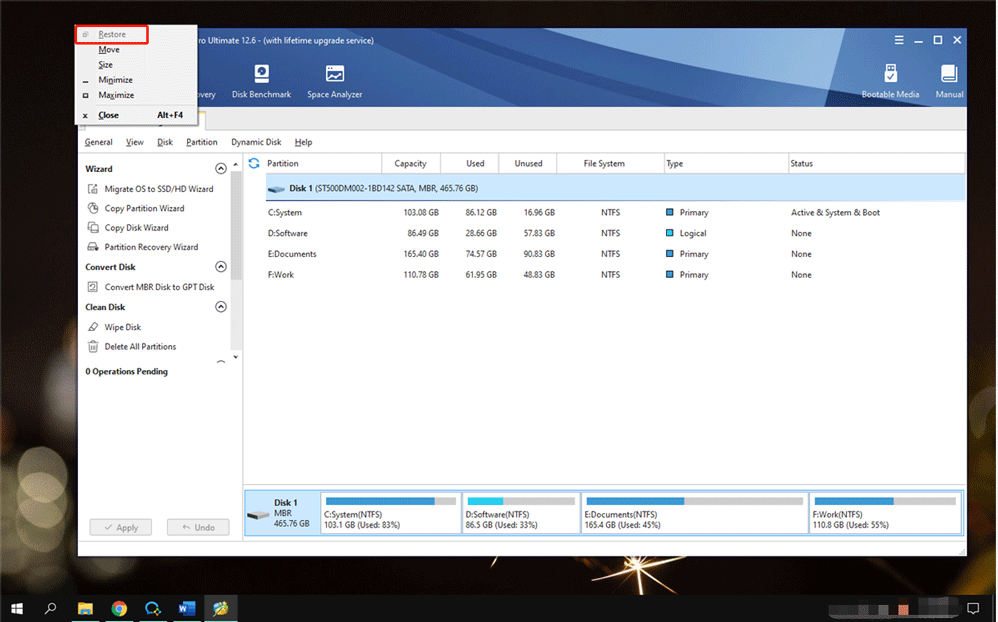Sort by the Partition column header
998x622 pixels.
click(x=321, y=164)
